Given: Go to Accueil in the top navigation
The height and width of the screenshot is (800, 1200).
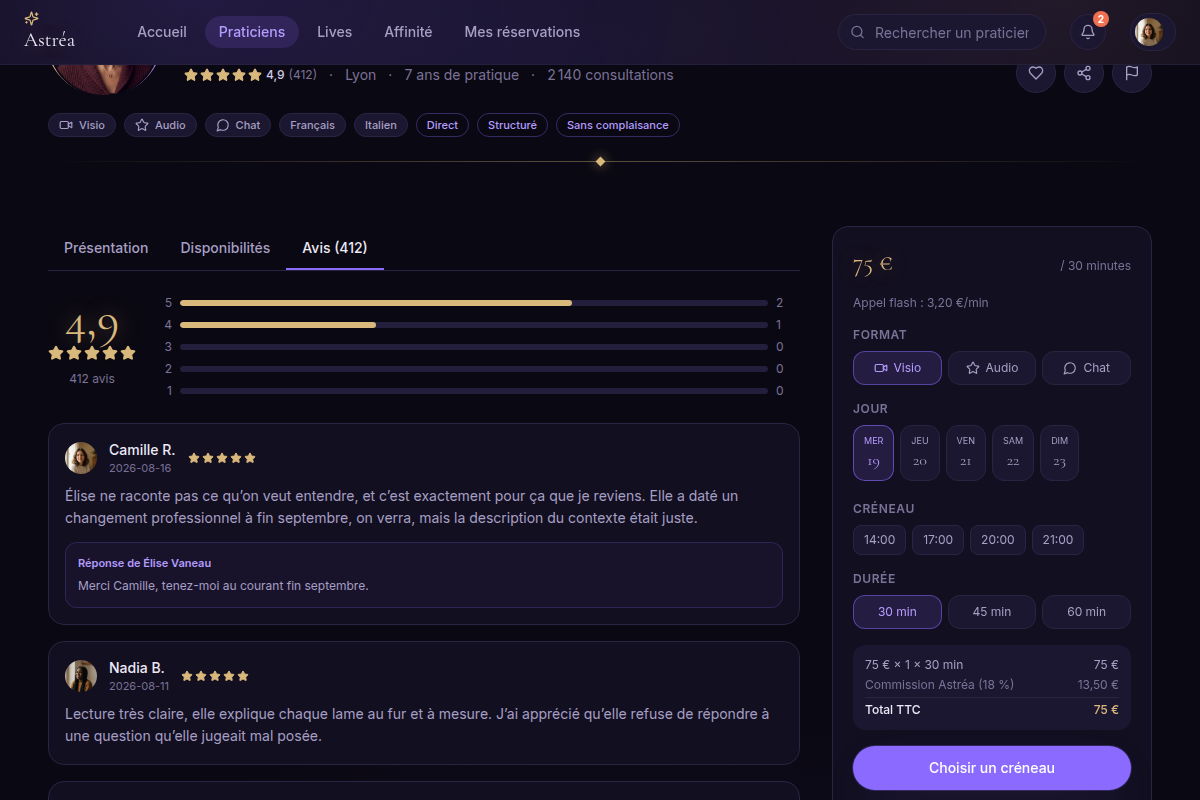Looking at the screenshot, I should tap(162, 32).
